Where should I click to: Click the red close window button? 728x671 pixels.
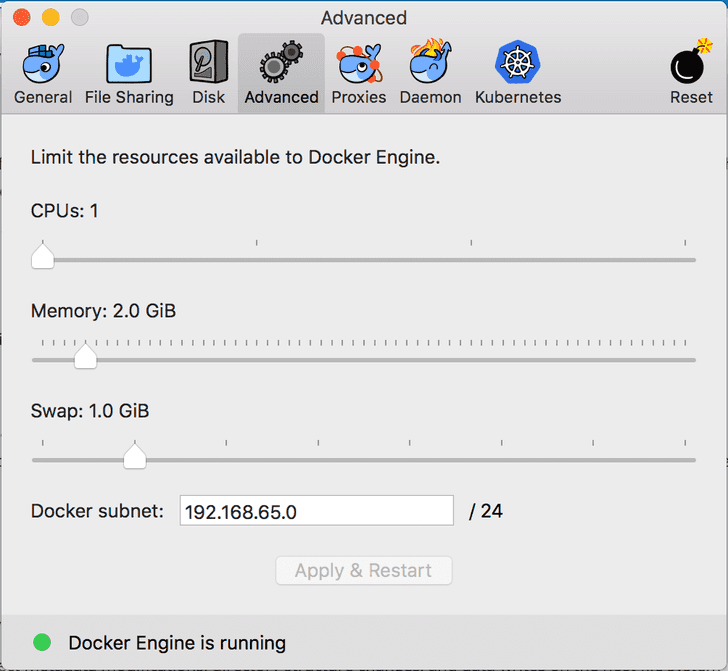click(21, 18)
